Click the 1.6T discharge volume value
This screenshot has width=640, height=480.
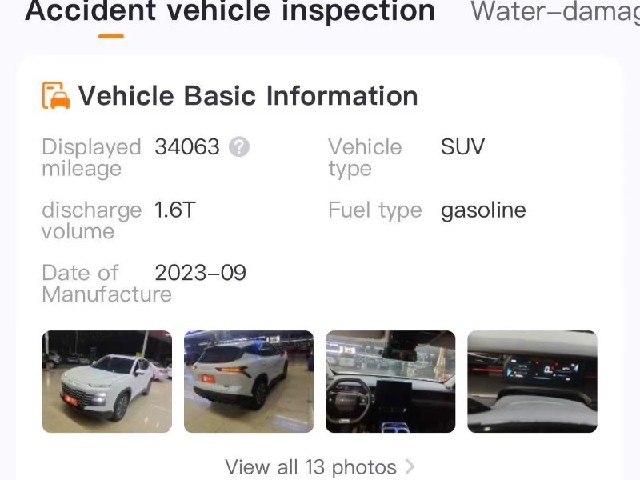tap(175, 210)
